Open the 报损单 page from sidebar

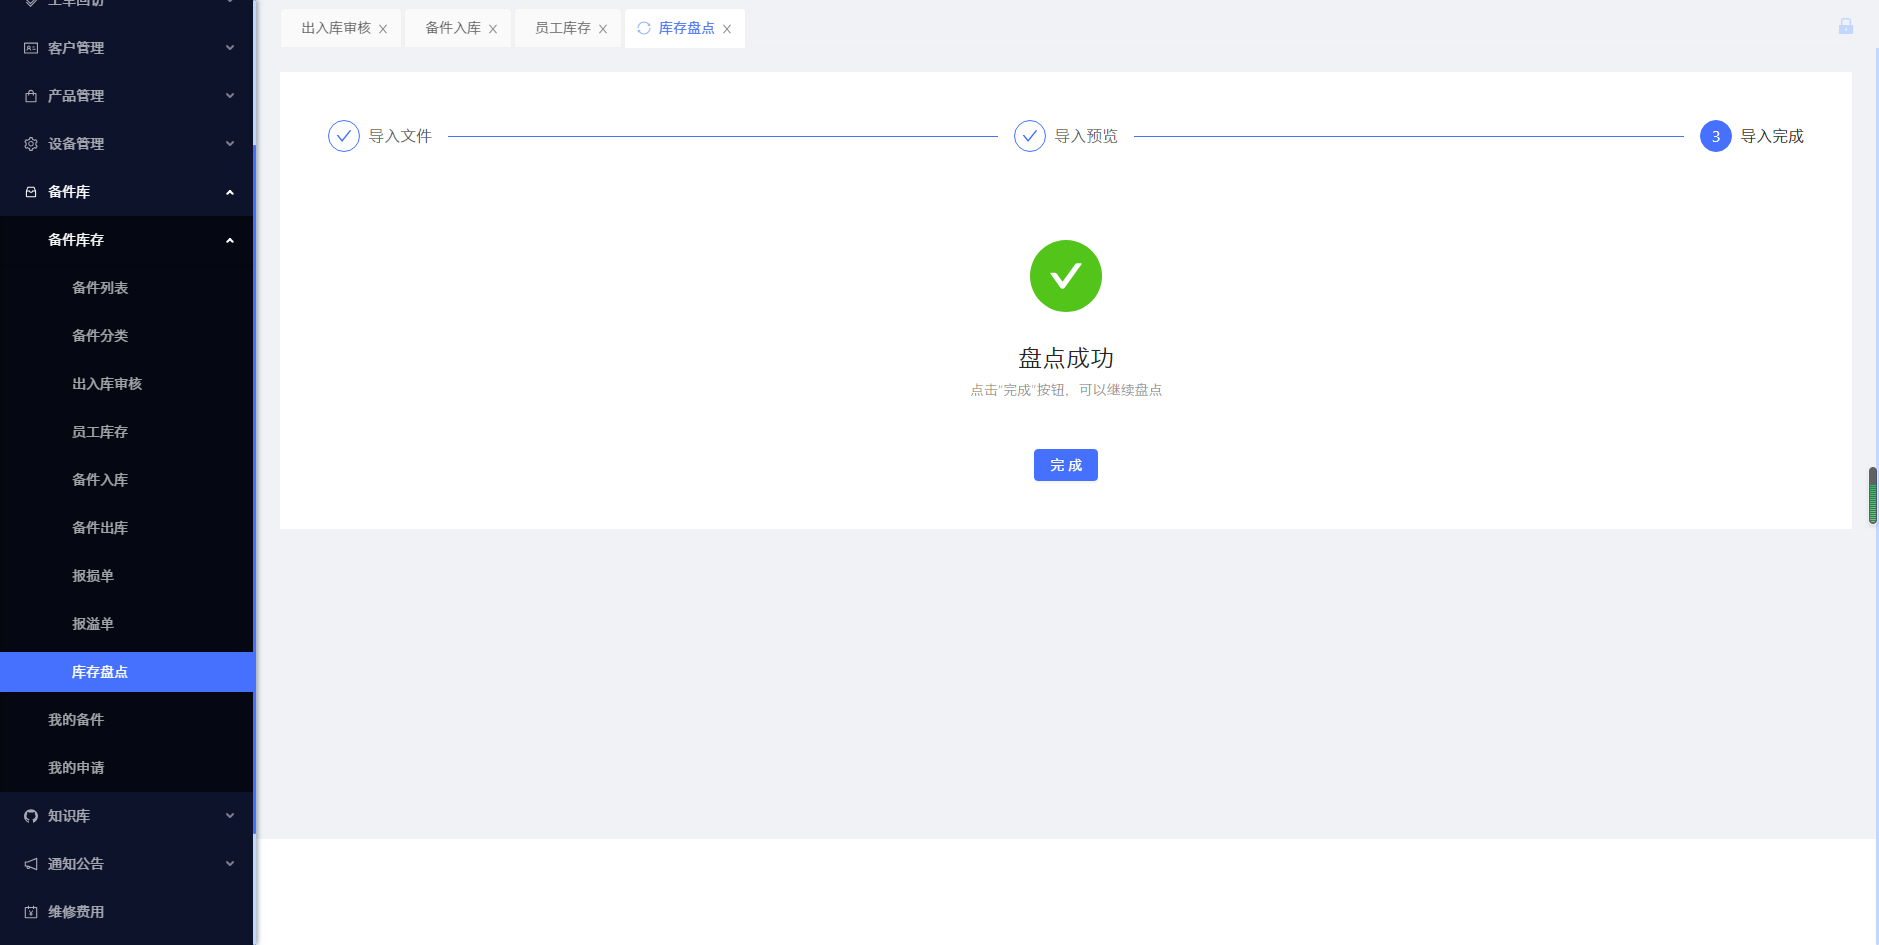(92, 575)
